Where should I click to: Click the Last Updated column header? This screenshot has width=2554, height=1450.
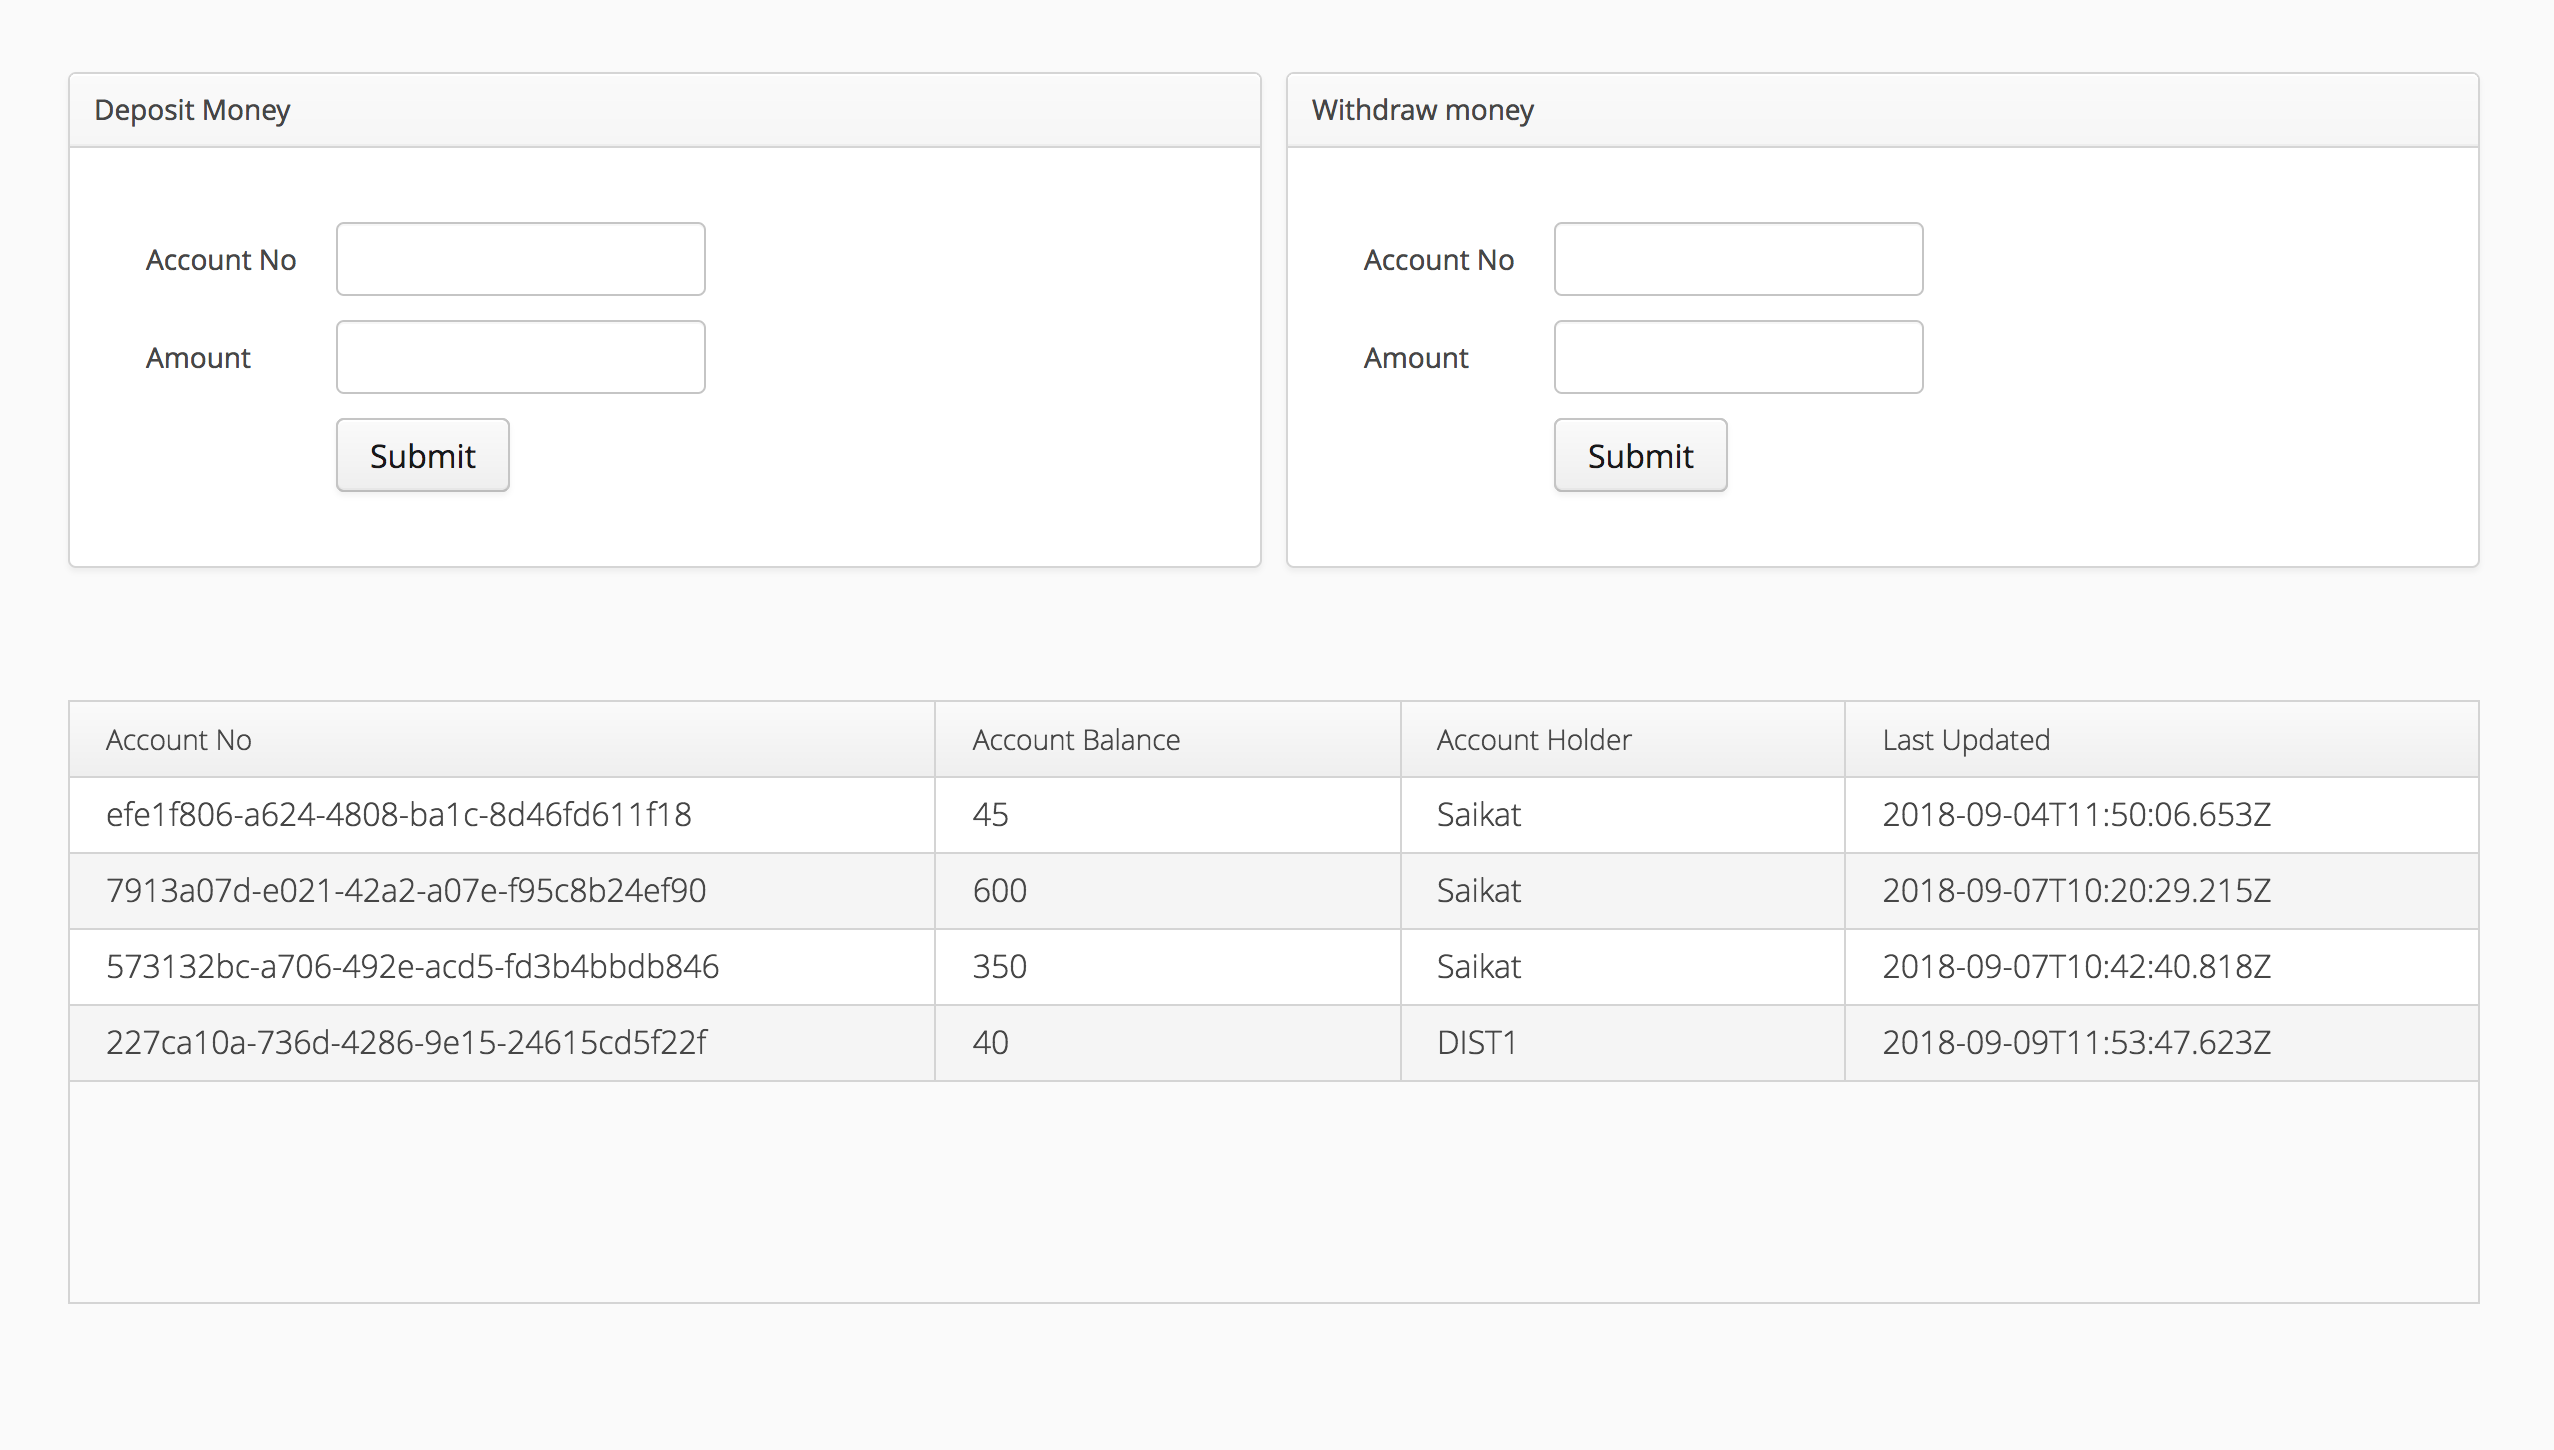coord(1965,739)
